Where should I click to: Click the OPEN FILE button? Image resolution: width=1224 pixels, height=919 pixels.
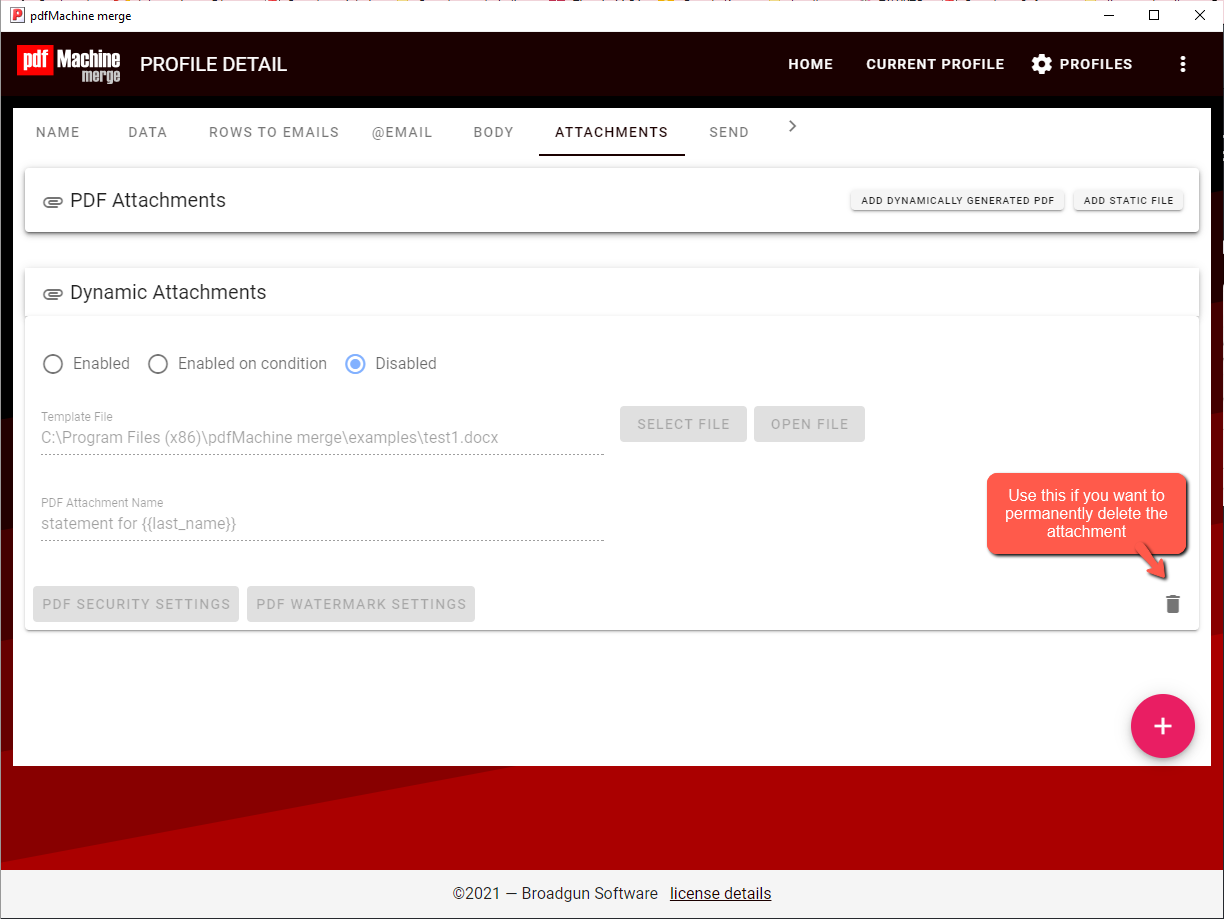(809, 424)
